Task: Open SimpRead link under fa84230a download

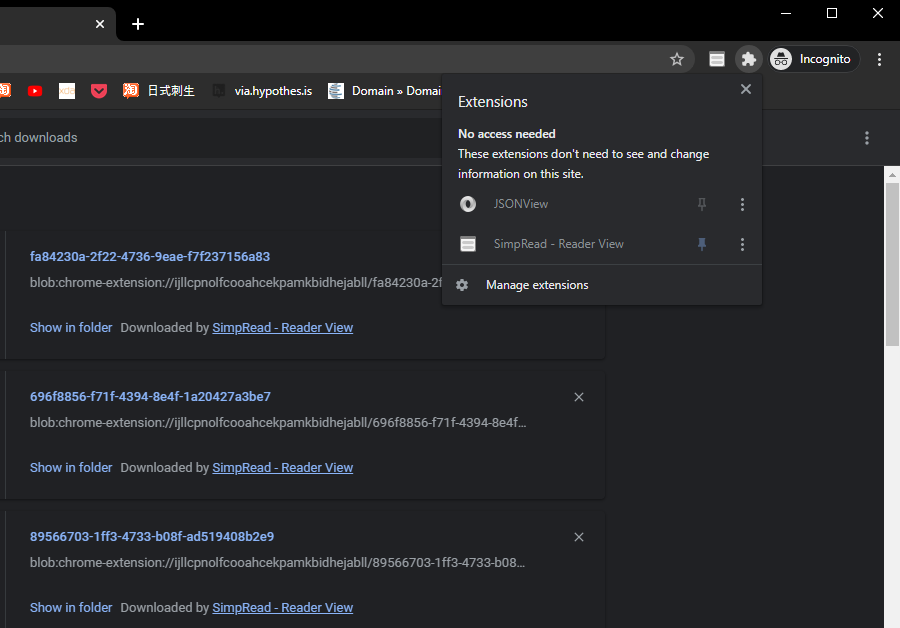Action: (x=282, y=328)
